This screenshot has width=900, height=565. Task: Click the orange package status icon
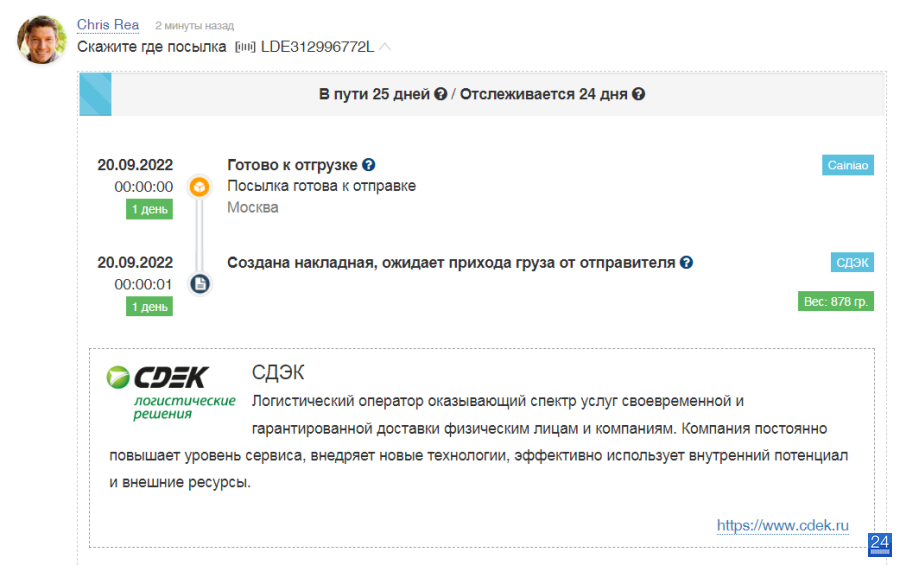(200, 187)
